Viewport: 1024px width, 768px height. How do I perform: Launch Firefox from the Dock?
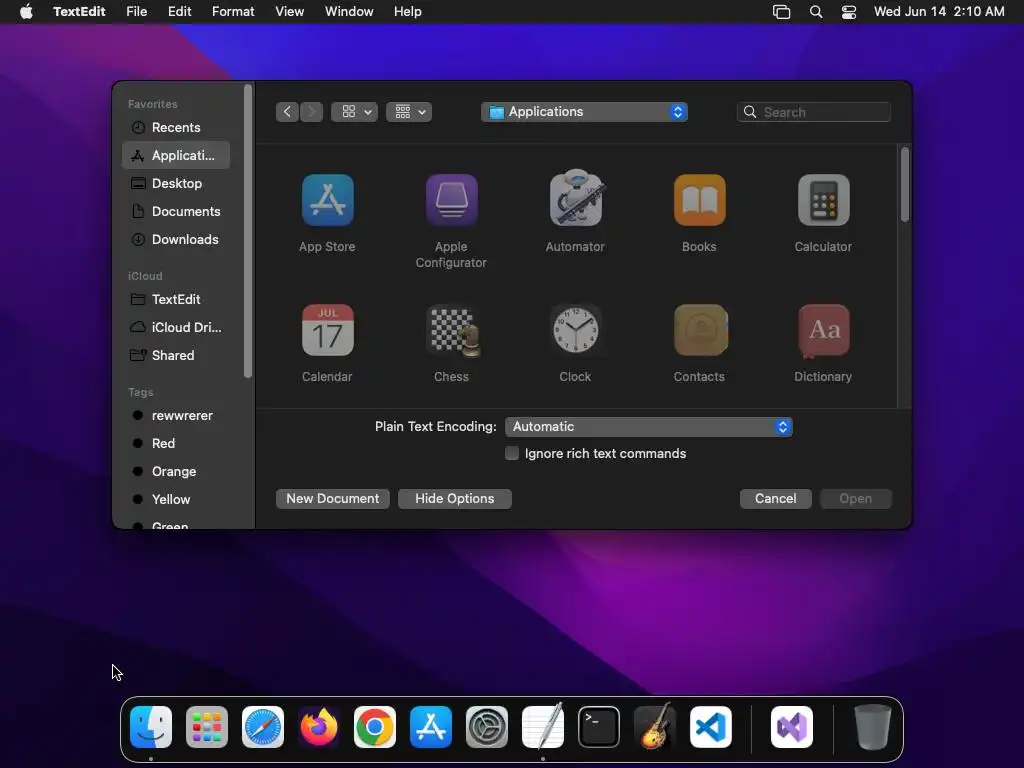pyautogui.click(x=319, y=727)
